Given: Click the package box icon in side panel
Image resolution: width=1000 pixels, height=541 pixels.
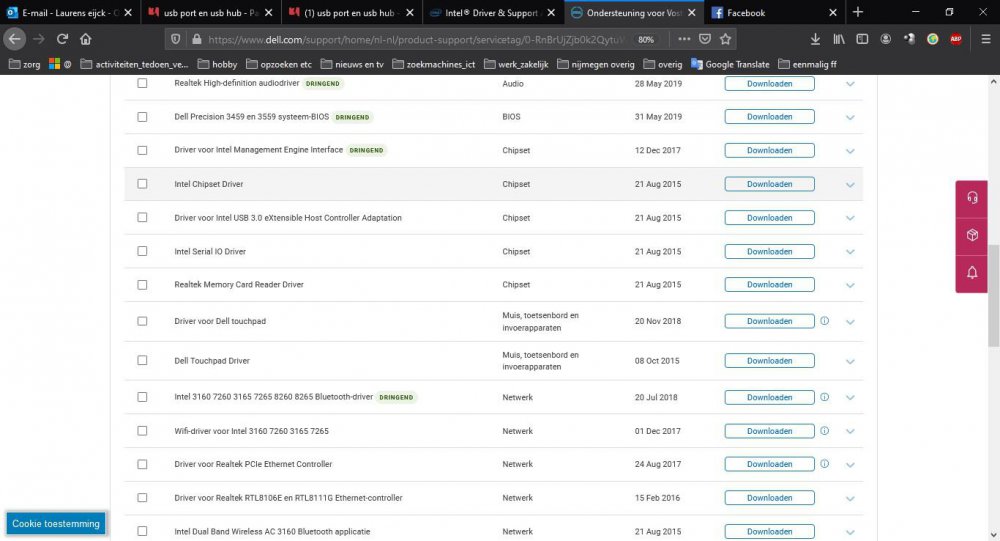Looking at the screenshot, I should 972,235.
